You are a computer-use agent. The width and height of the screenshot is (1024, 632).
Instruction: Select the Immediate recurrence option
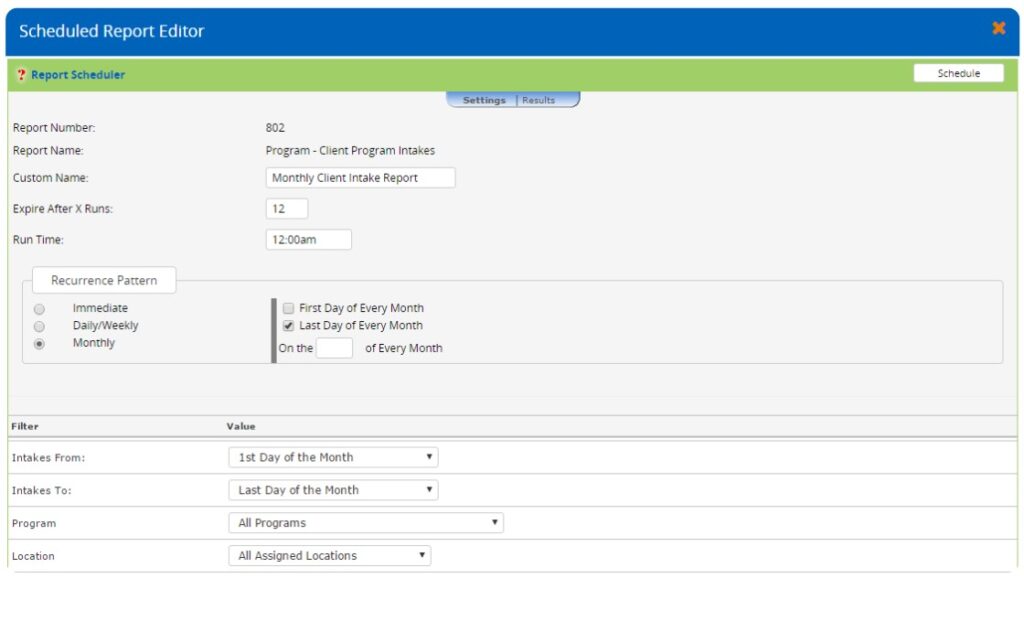tap(39, 308)
